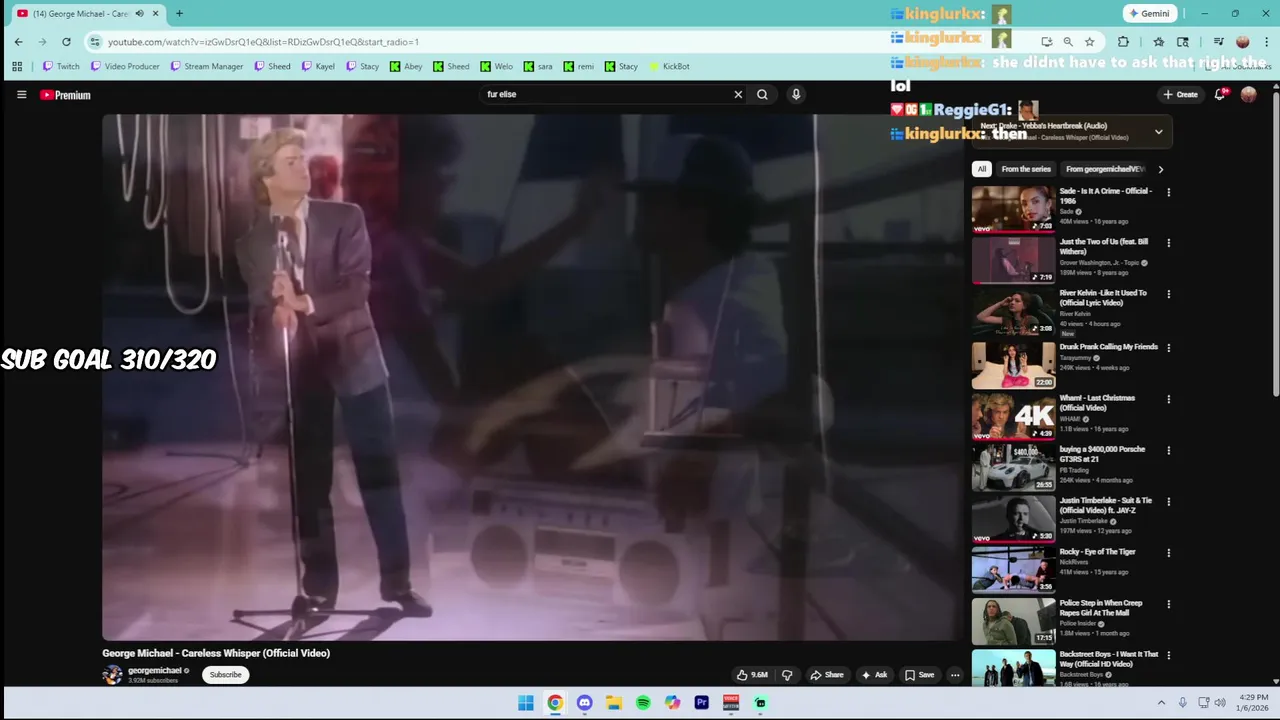
Task: Dislike the Careless Whisper video
Action: [x=787, y=675]
